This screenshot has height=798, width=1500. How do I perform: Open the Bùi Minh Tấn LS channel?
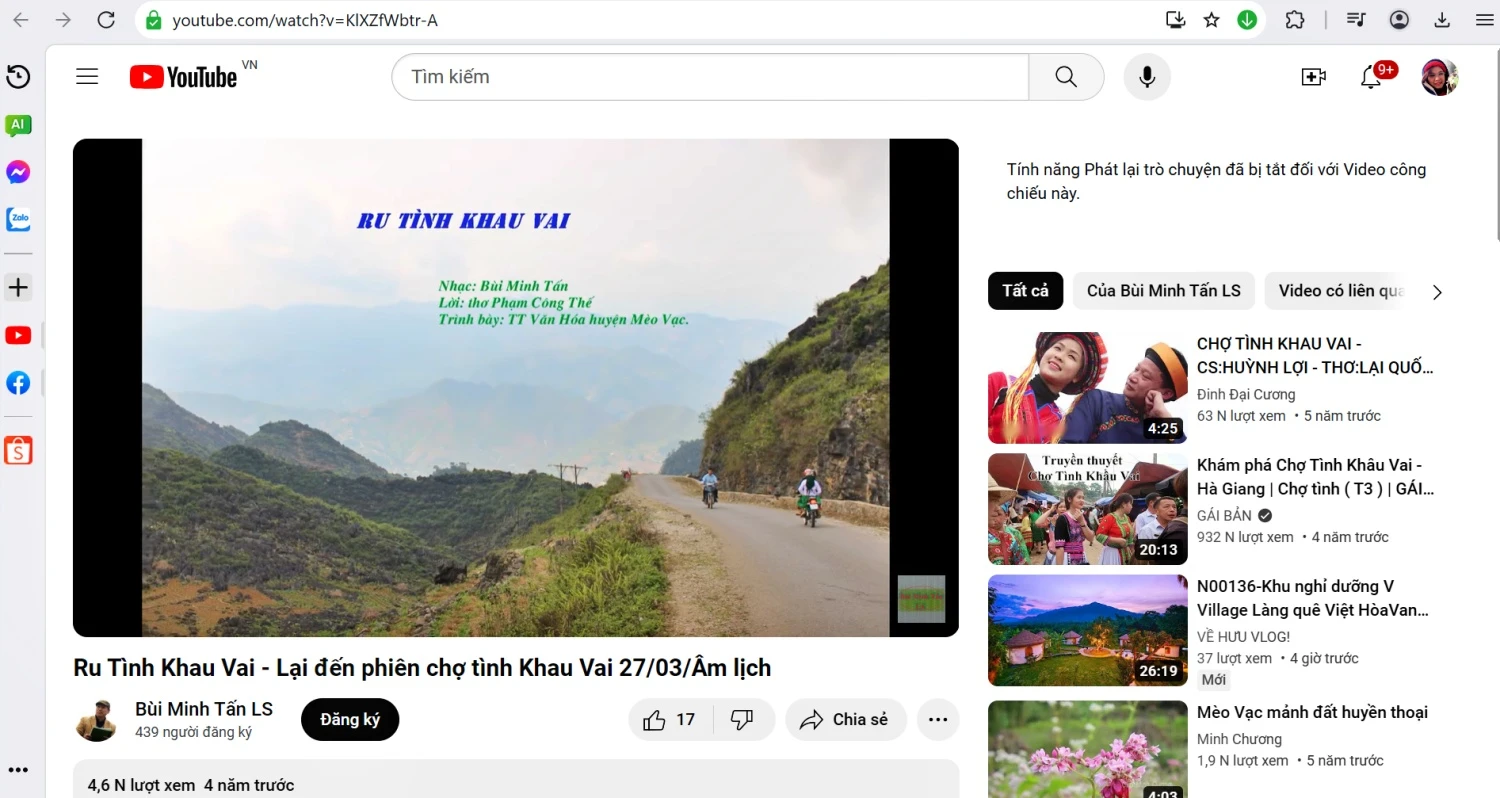click(x=204, y=709)
